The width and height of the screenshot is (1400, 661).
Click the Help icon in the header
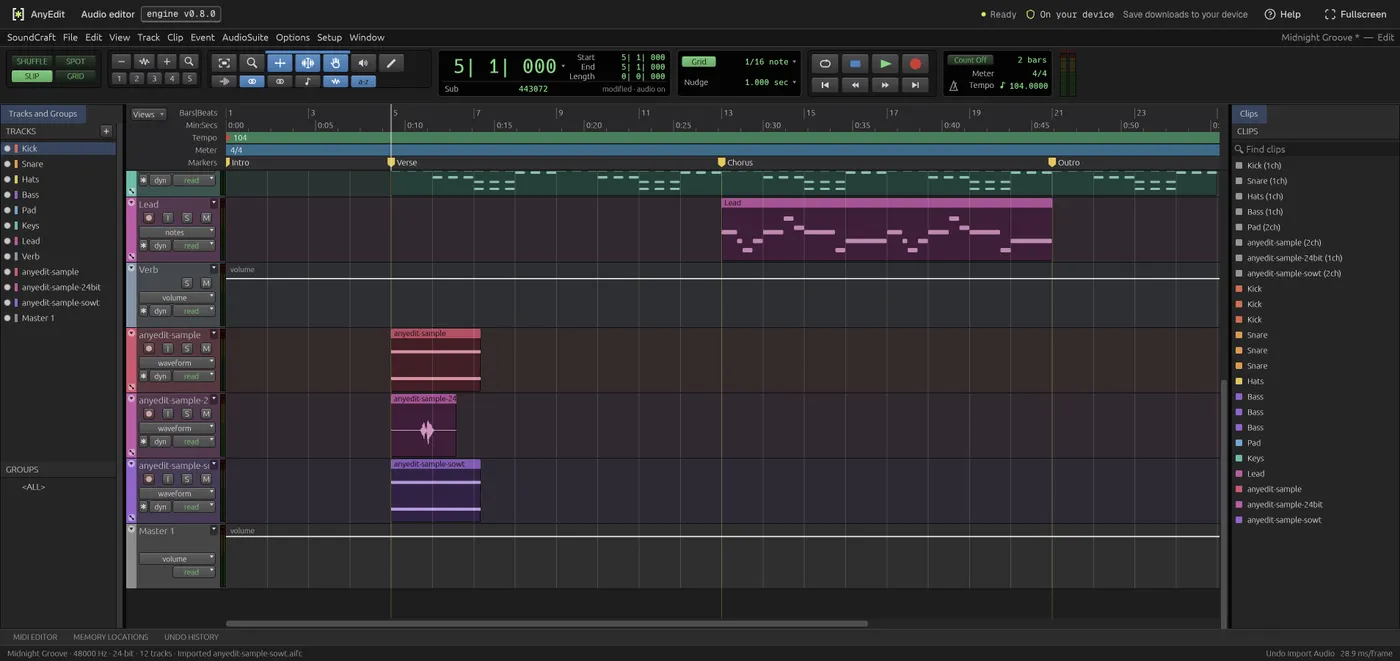pyautogui.click(x=1270, y=14)
